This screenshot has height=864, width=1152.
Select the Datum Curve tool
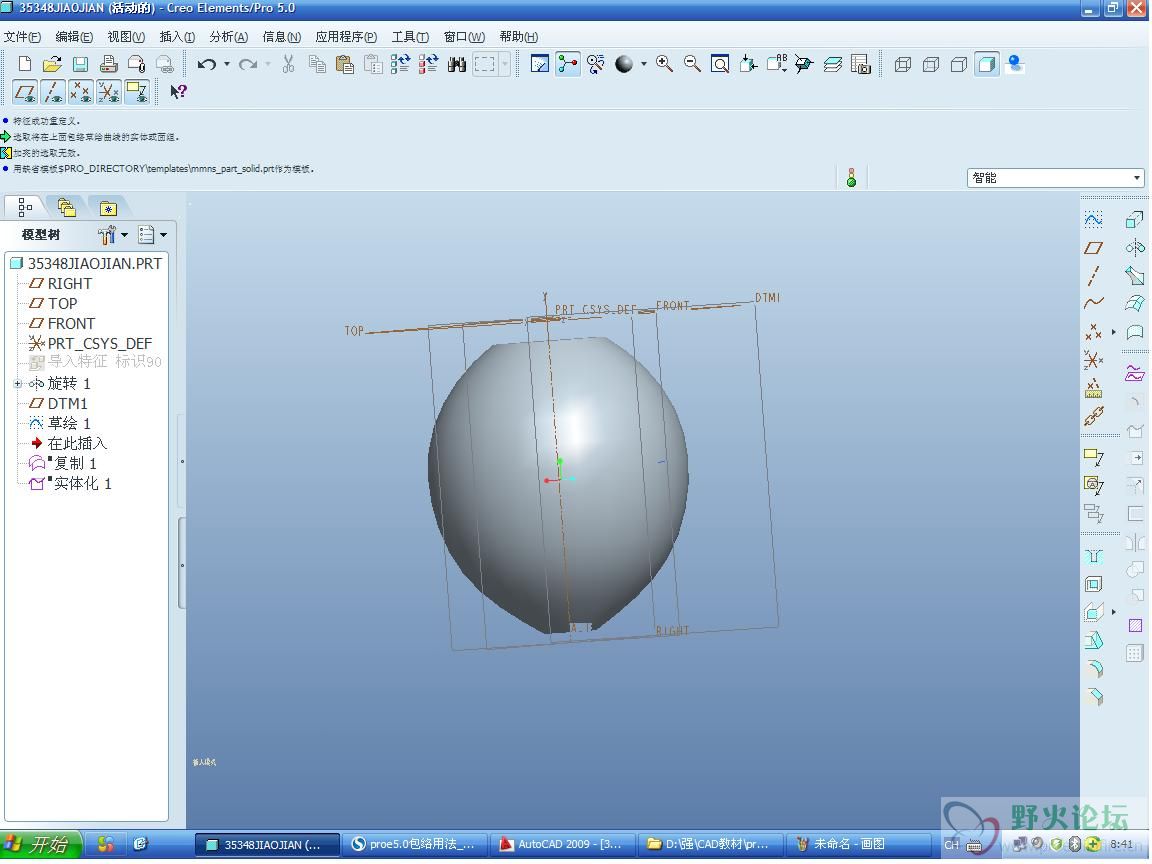pyautogui.click(x=1093, y=303)
